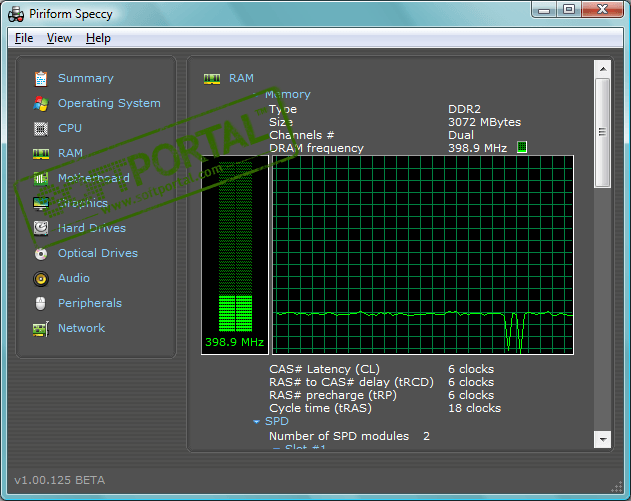Open the Audio section
This screenshot has width=631, height=501.
tap(74, 278)
